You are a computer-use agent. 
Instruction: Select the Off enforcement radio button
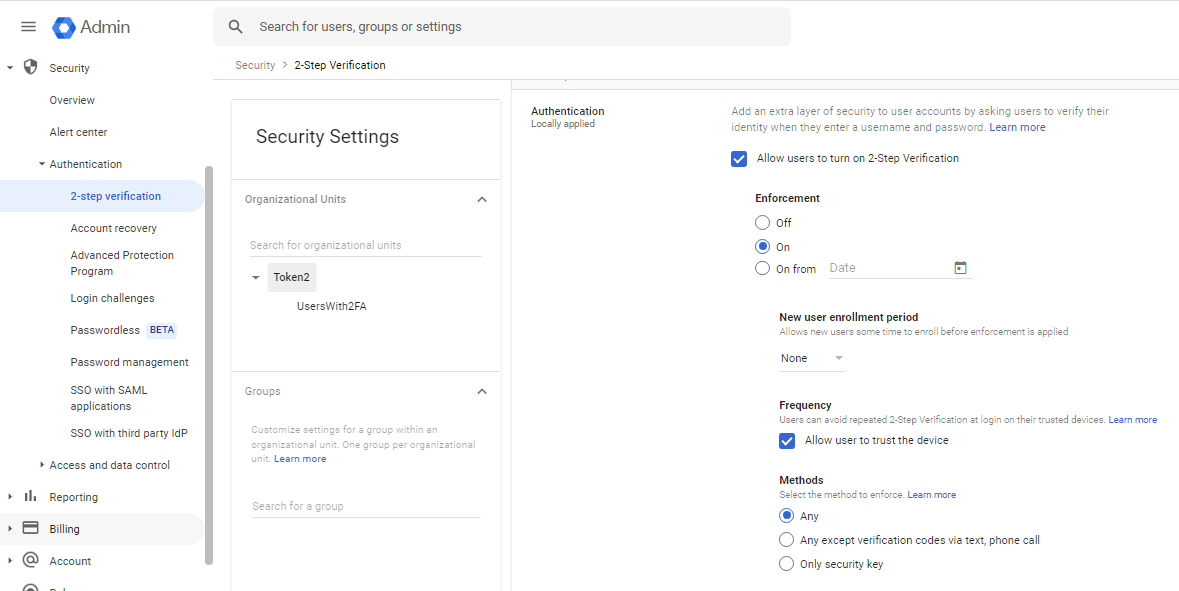763,223
